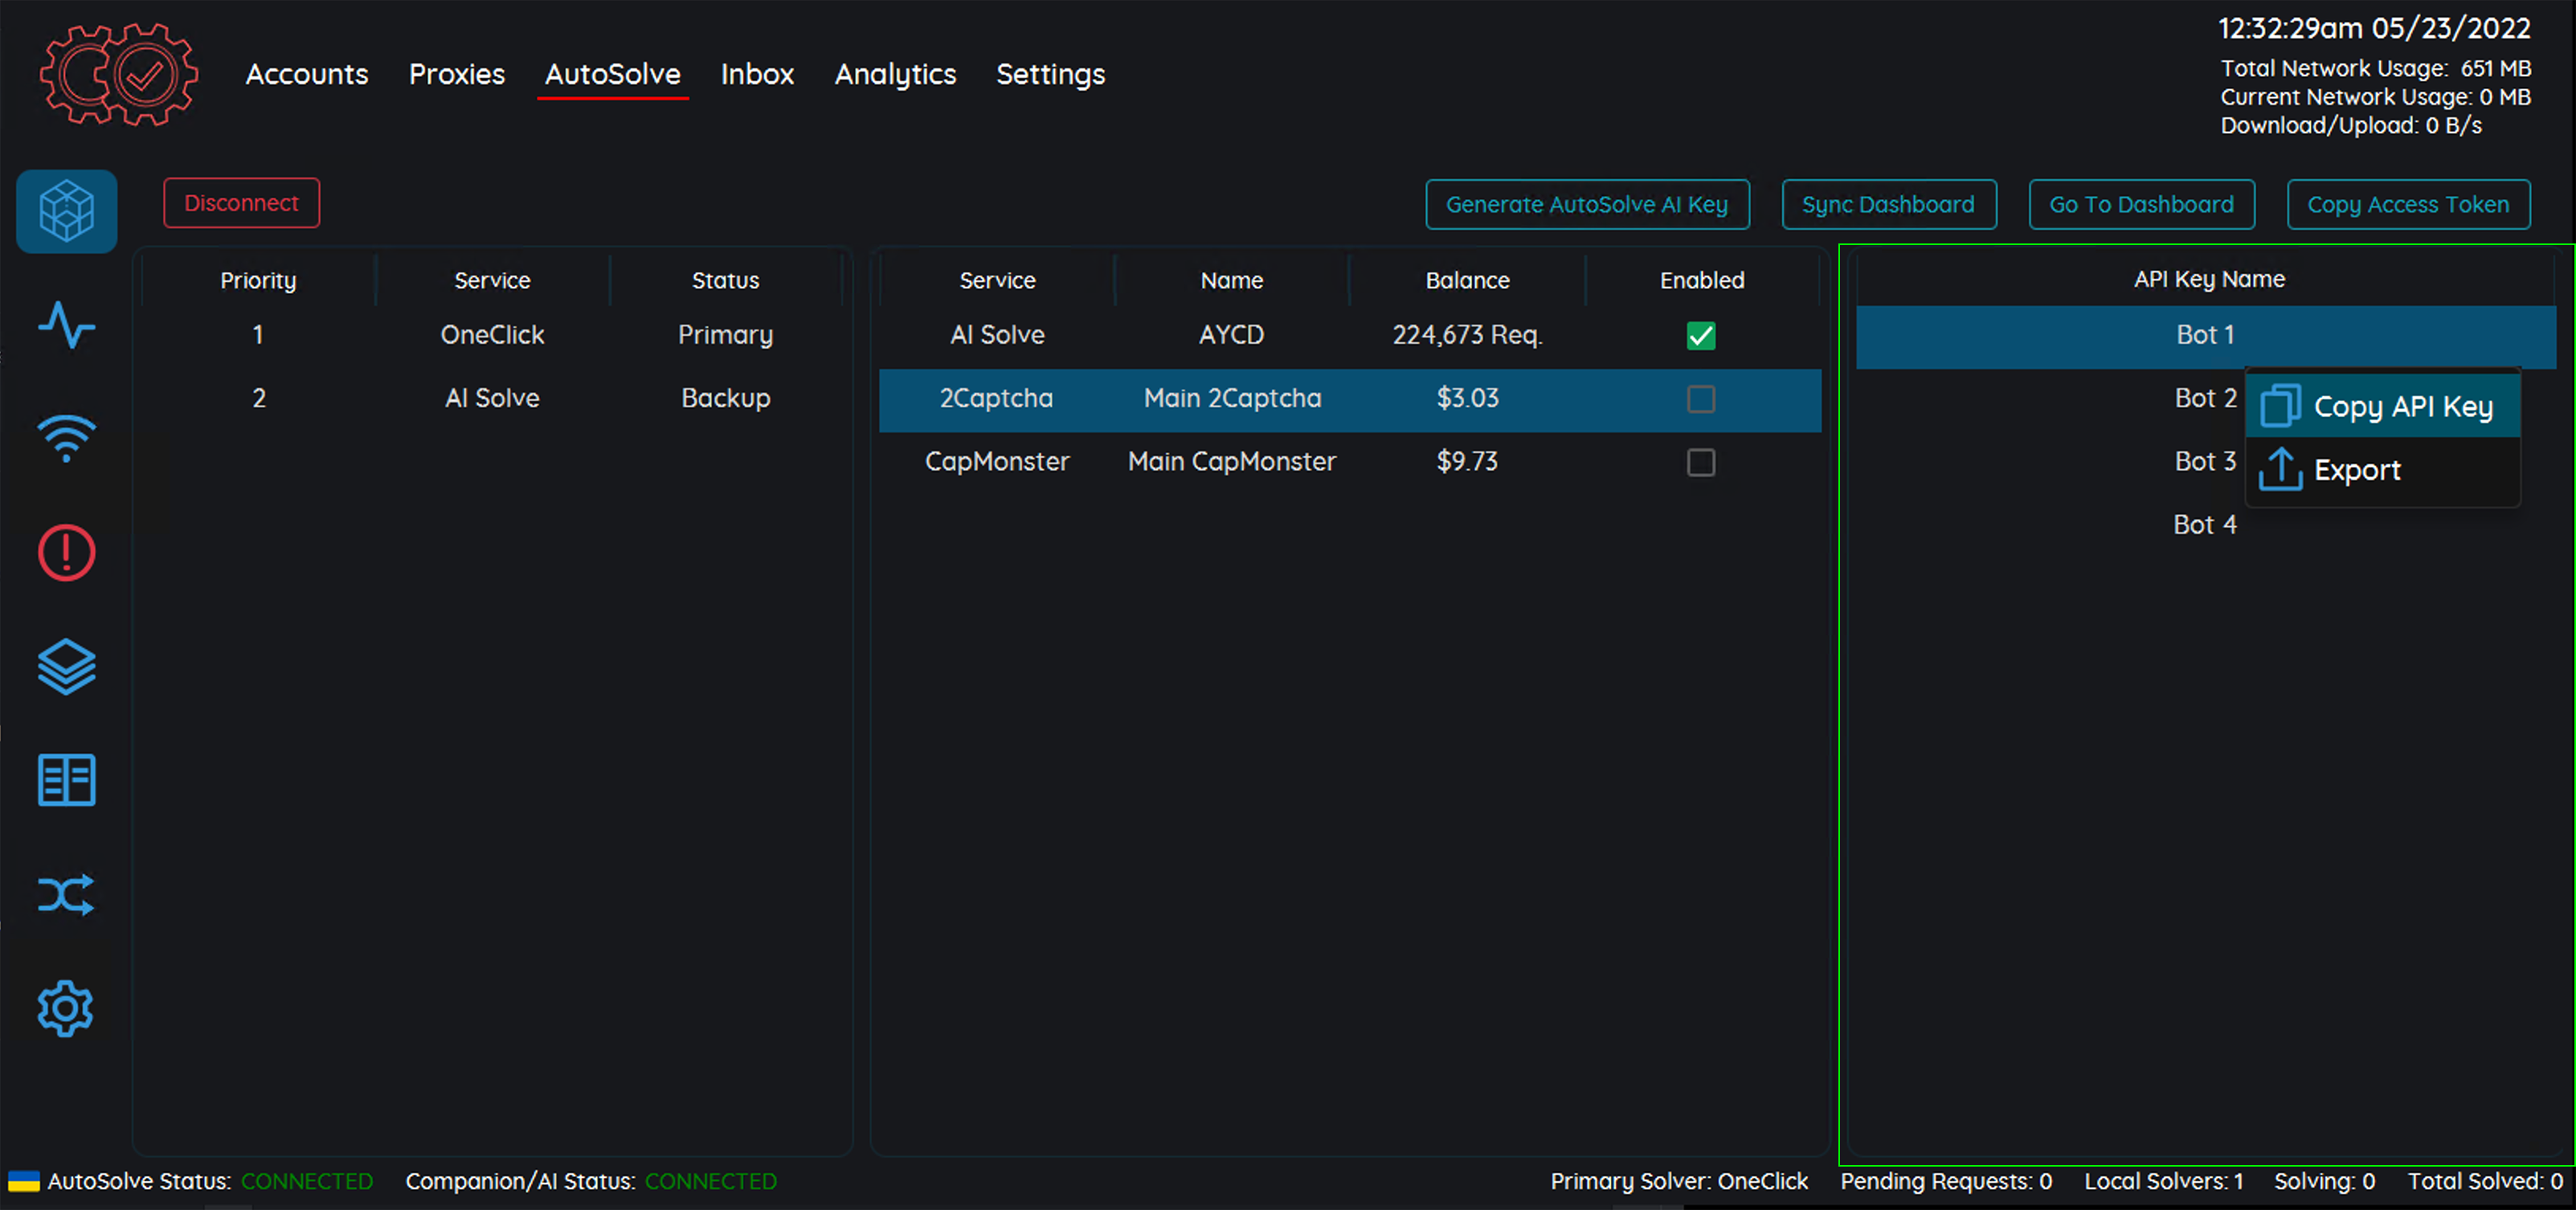Choose Export from context menu
This screenshot has height=1210, width=2576.
click(x=2383, y=469)
